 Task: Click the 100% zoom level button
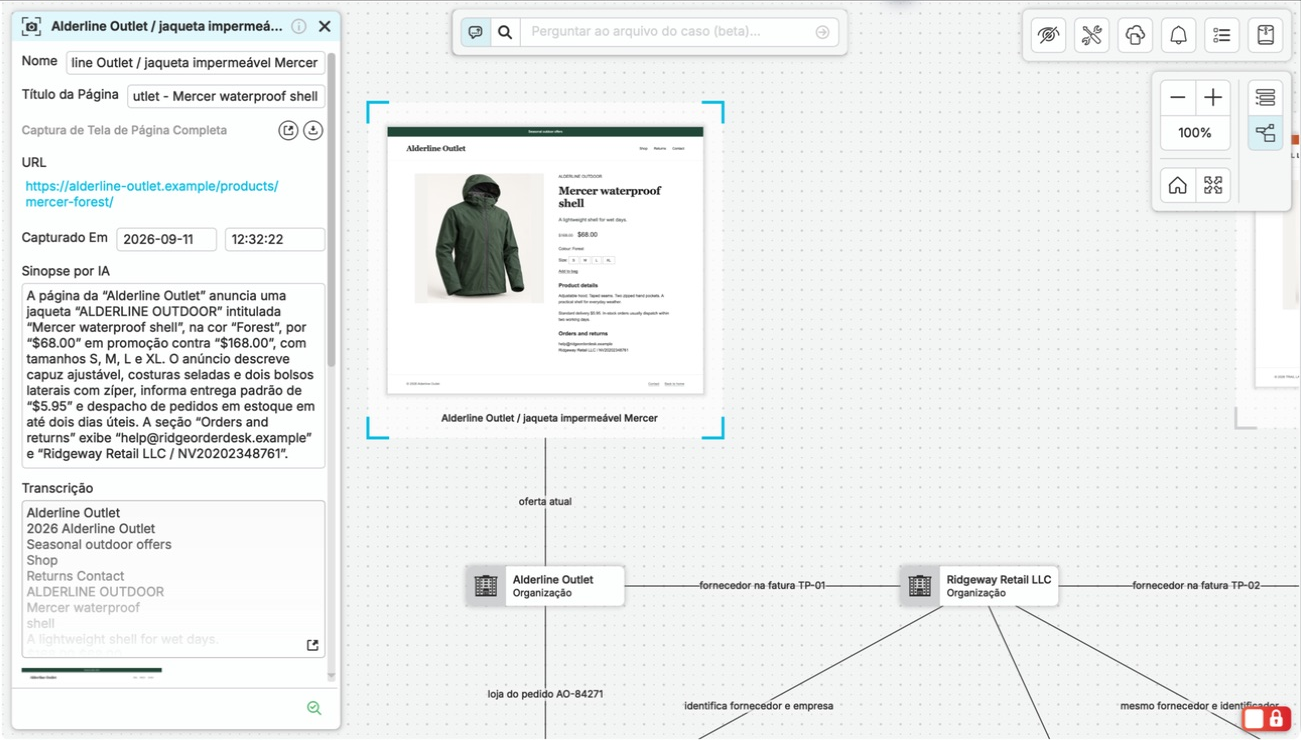[x=1195, y=133]
